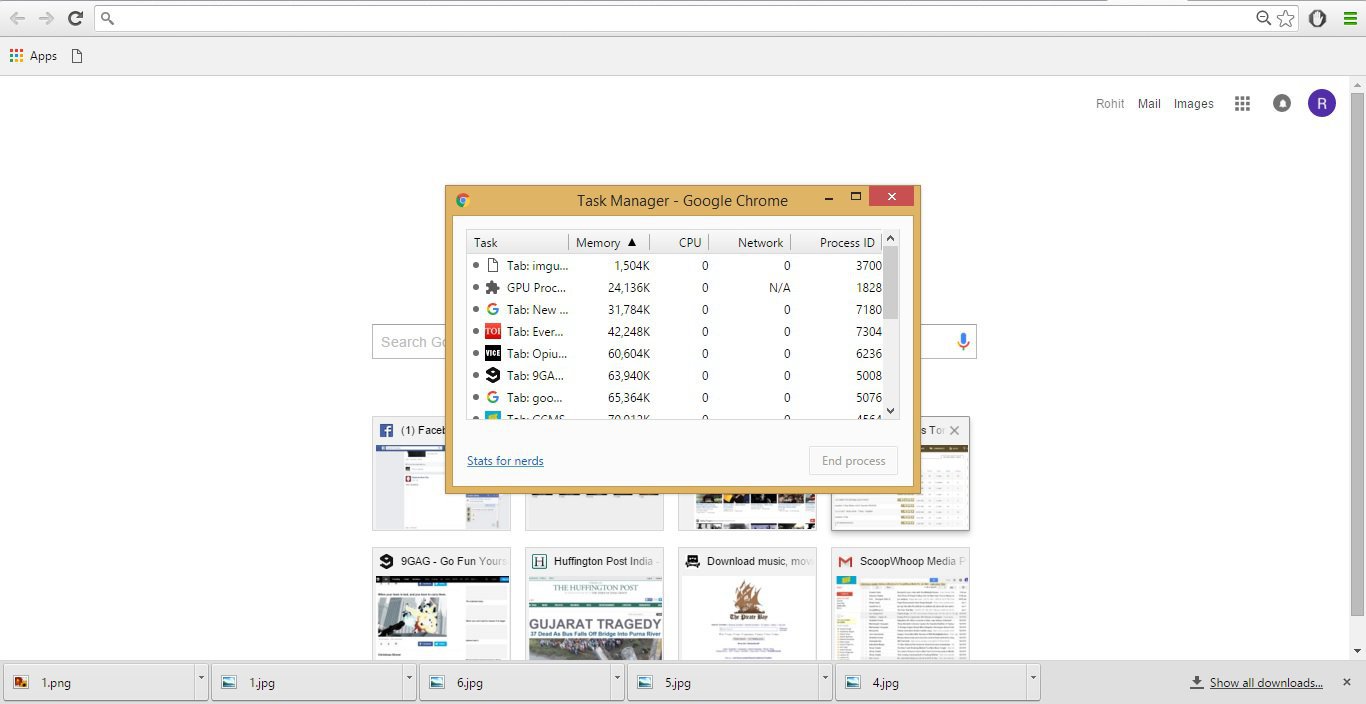This screenshot has height=704, width=1366.
Task: Sort Task Manager by Process ID column
Action: (x=836, y=242)
